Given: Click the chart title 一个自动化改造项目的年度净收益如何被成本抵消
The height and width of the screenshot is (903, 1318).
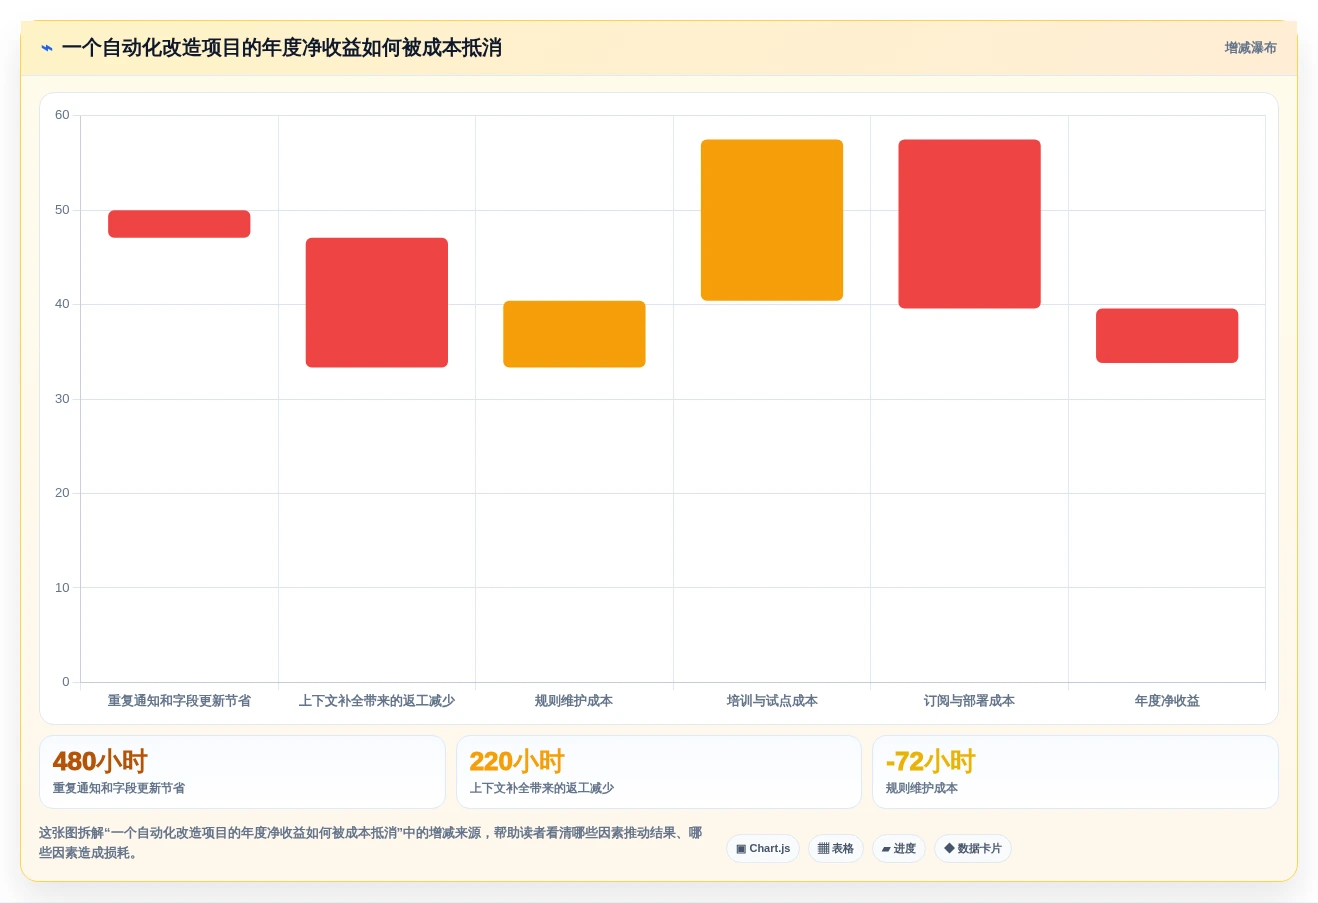Looking at the screenshot, I should click(281, 48).
